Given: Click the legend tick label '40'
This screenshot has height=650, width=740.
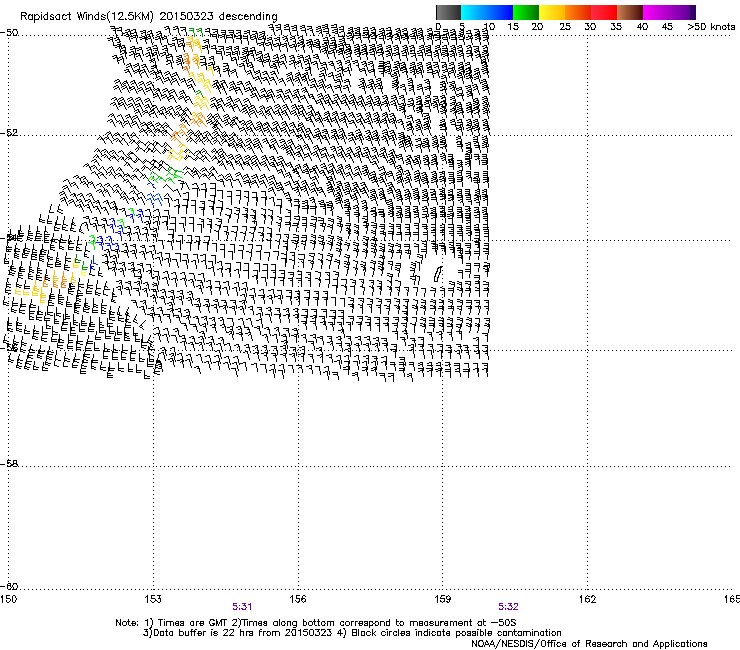Looking at the screenshot, I should point(642,27).
